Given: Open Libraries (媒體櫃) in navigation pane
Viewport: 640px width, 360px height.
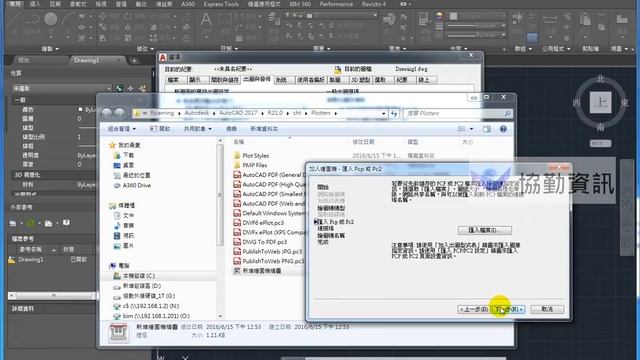Looking at the screenshot, I should click(x=122, y=205).
